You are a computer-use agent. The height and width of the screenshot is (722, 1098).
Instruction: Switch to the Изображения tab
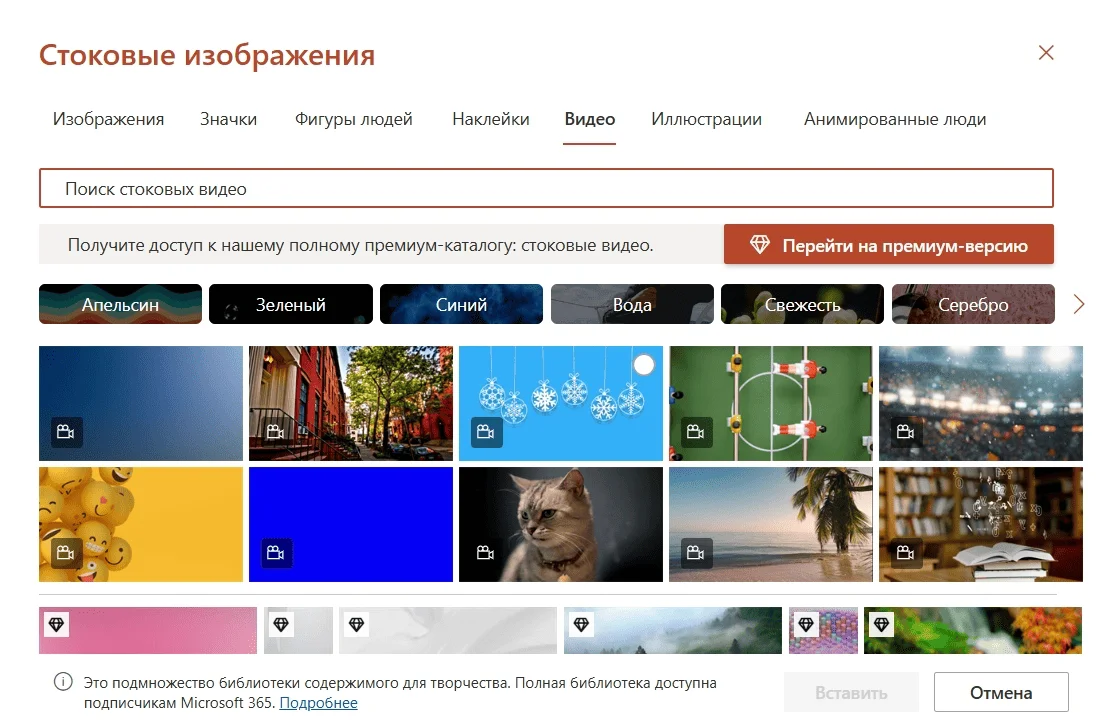pos(109,119)
